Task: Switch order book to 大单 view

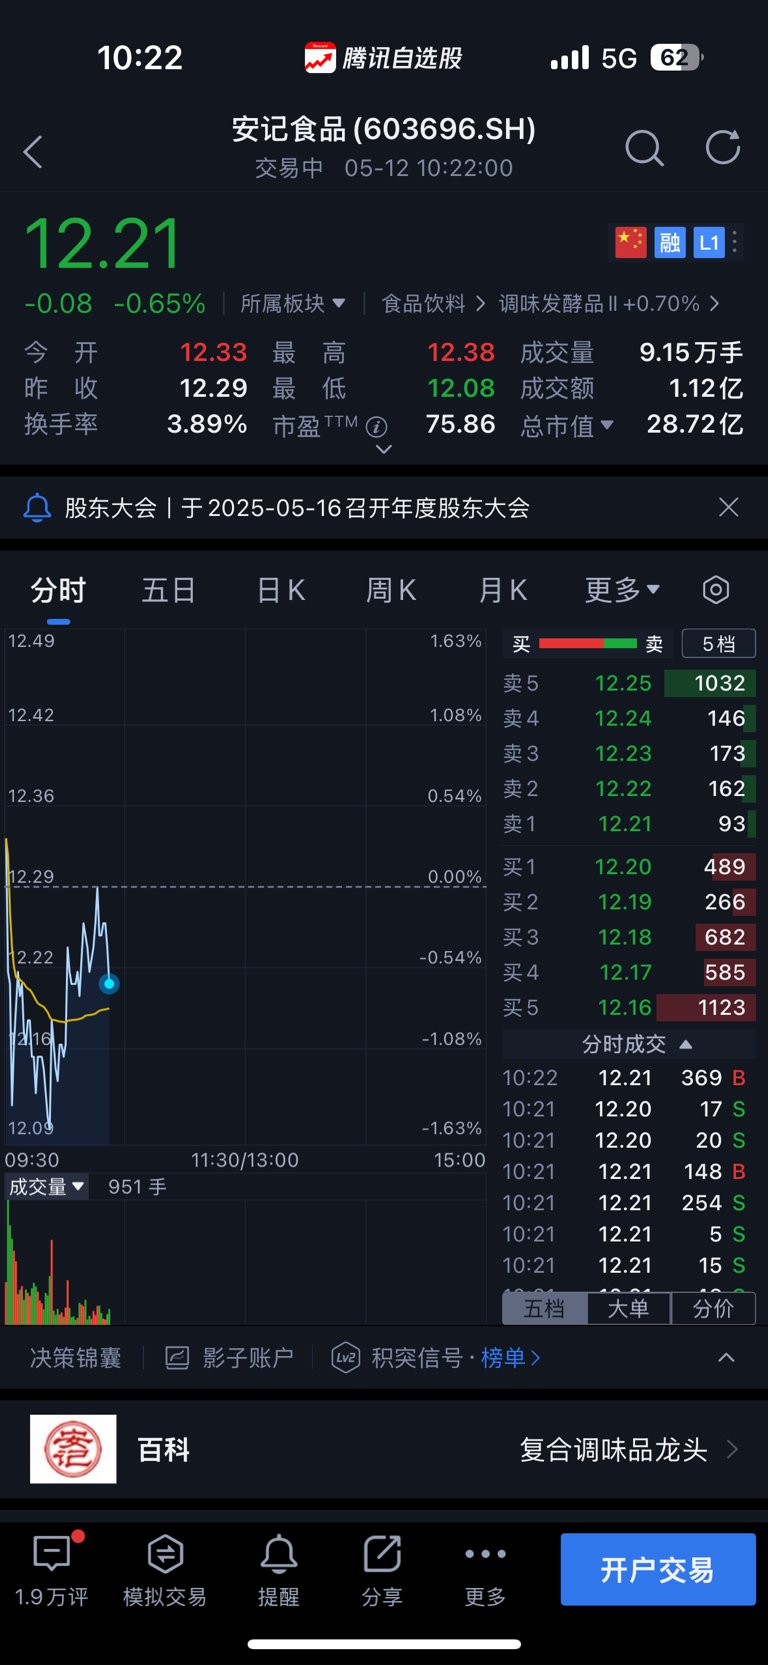Action: coord(628,1308)
